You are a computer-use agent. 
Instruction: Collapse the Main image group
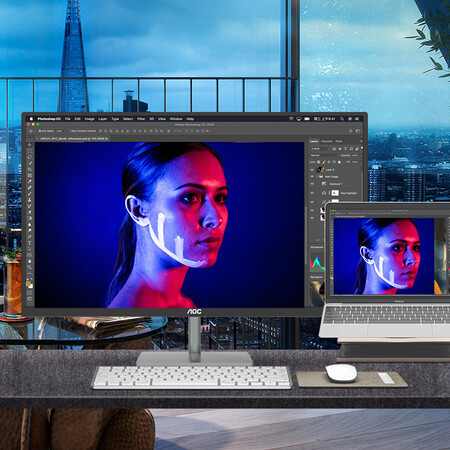[x=317, y=177]
